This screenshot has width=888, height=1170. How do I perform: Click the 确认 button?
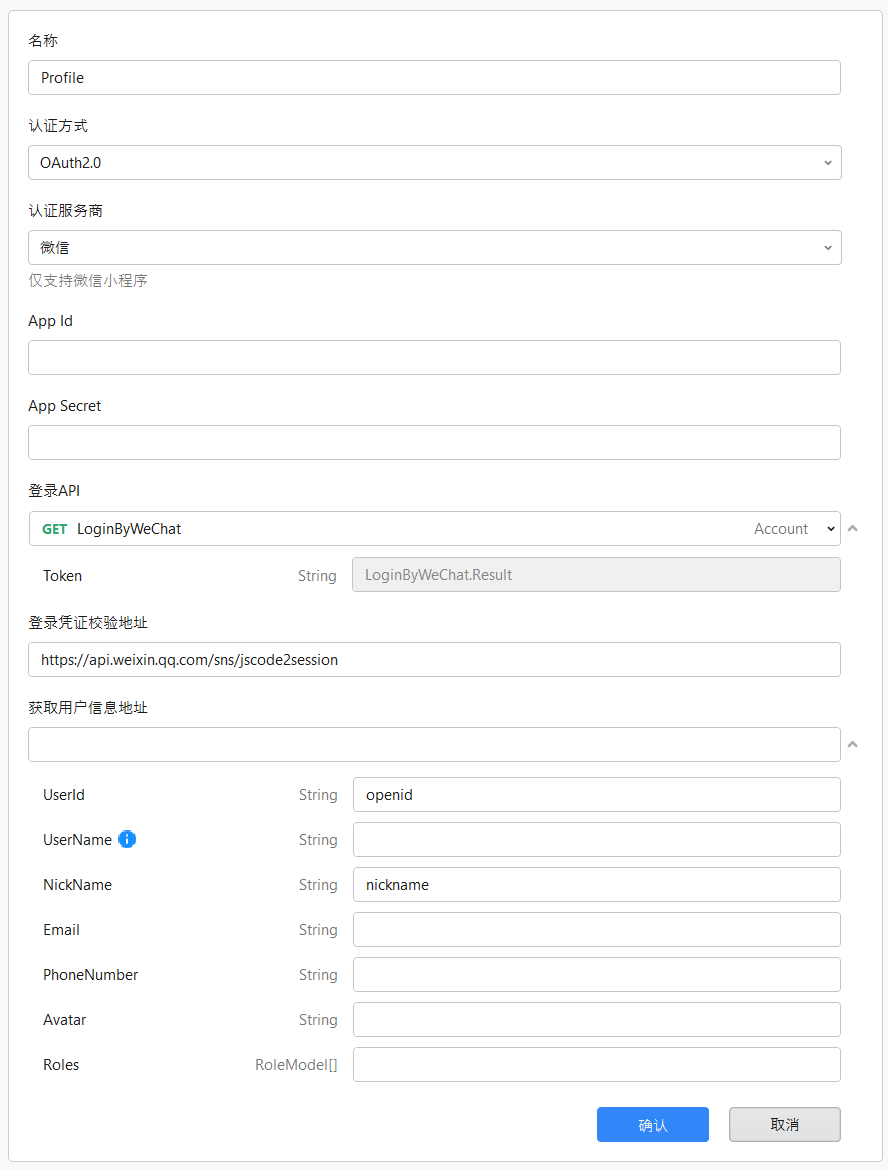coord(652,1124)
